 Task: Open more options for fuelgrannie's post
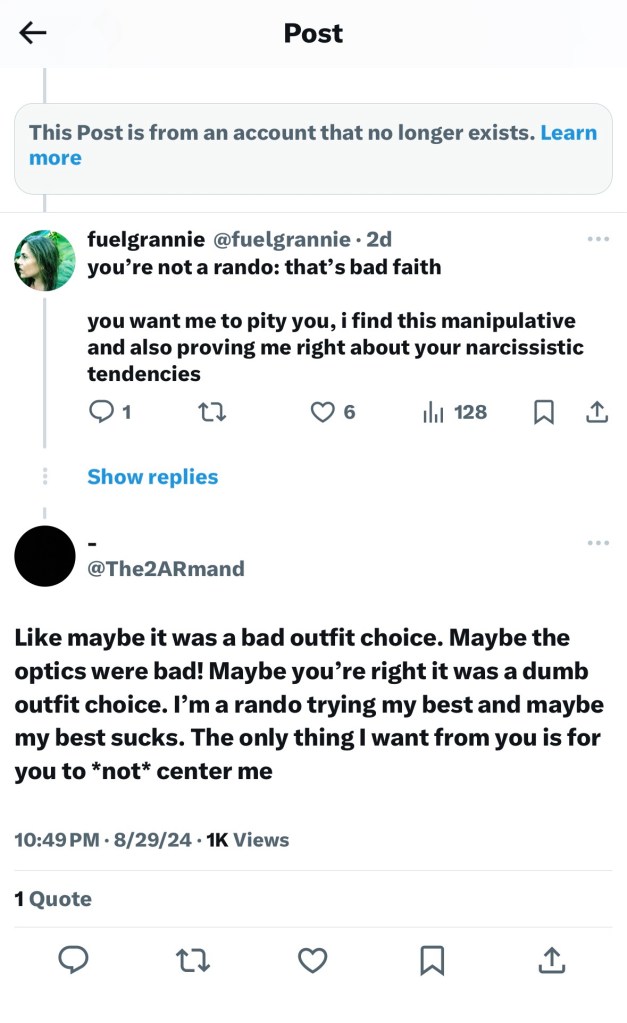(x=598, y=239)
